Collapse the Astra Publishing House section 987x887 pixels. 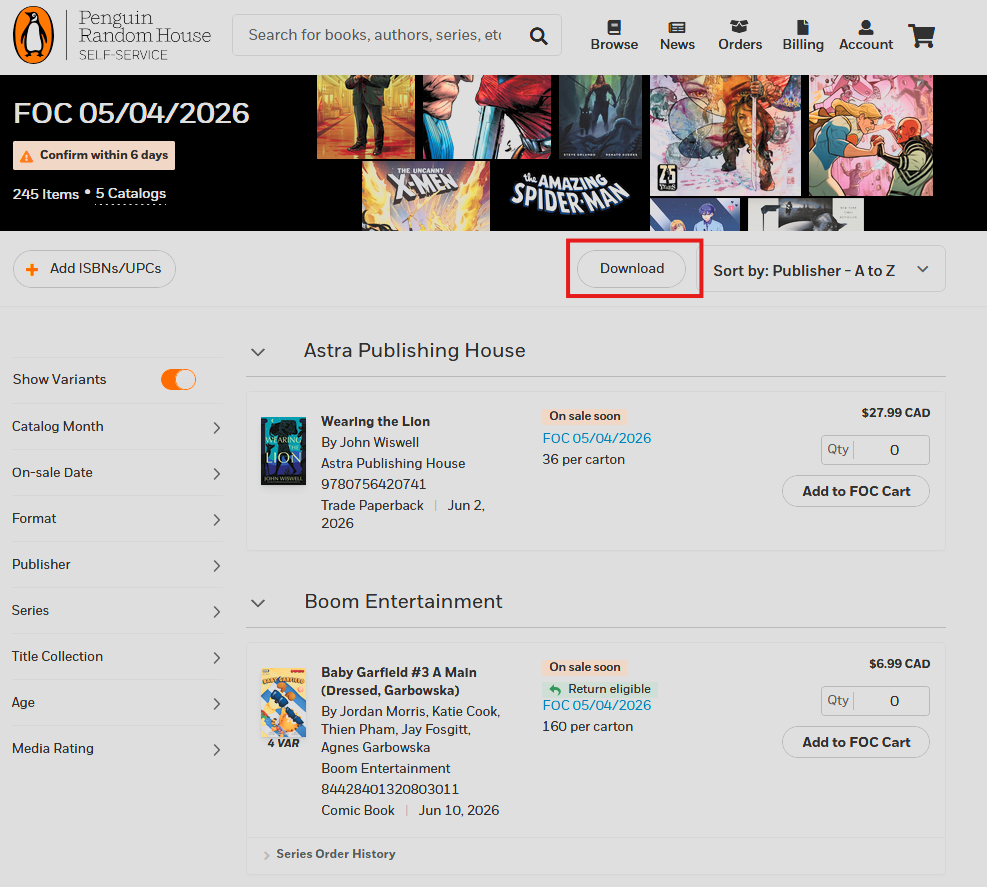point(258,352)
